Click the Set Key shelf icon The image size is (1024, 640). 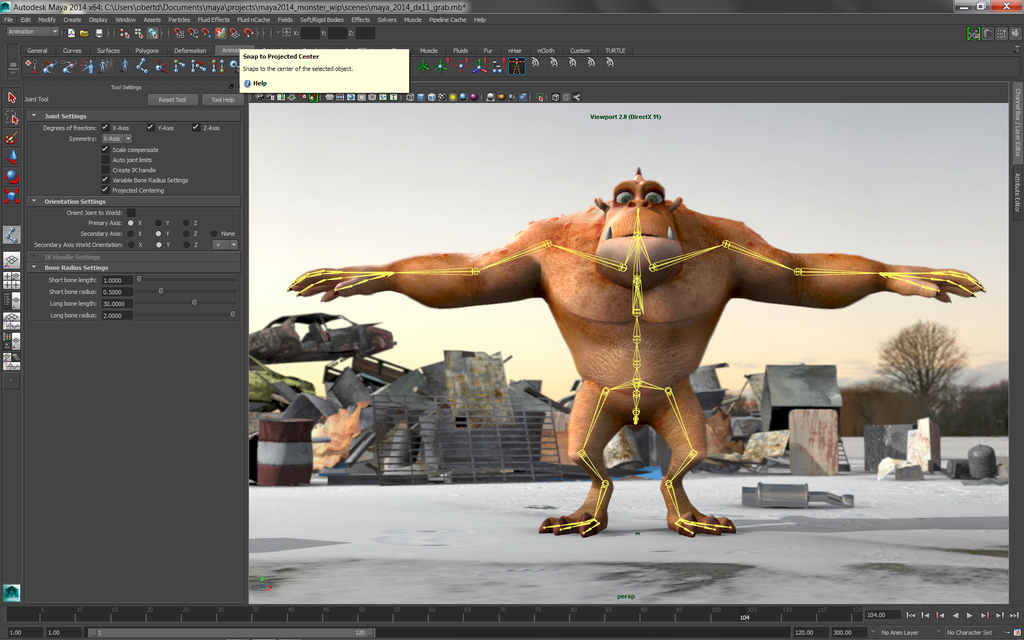31,65
